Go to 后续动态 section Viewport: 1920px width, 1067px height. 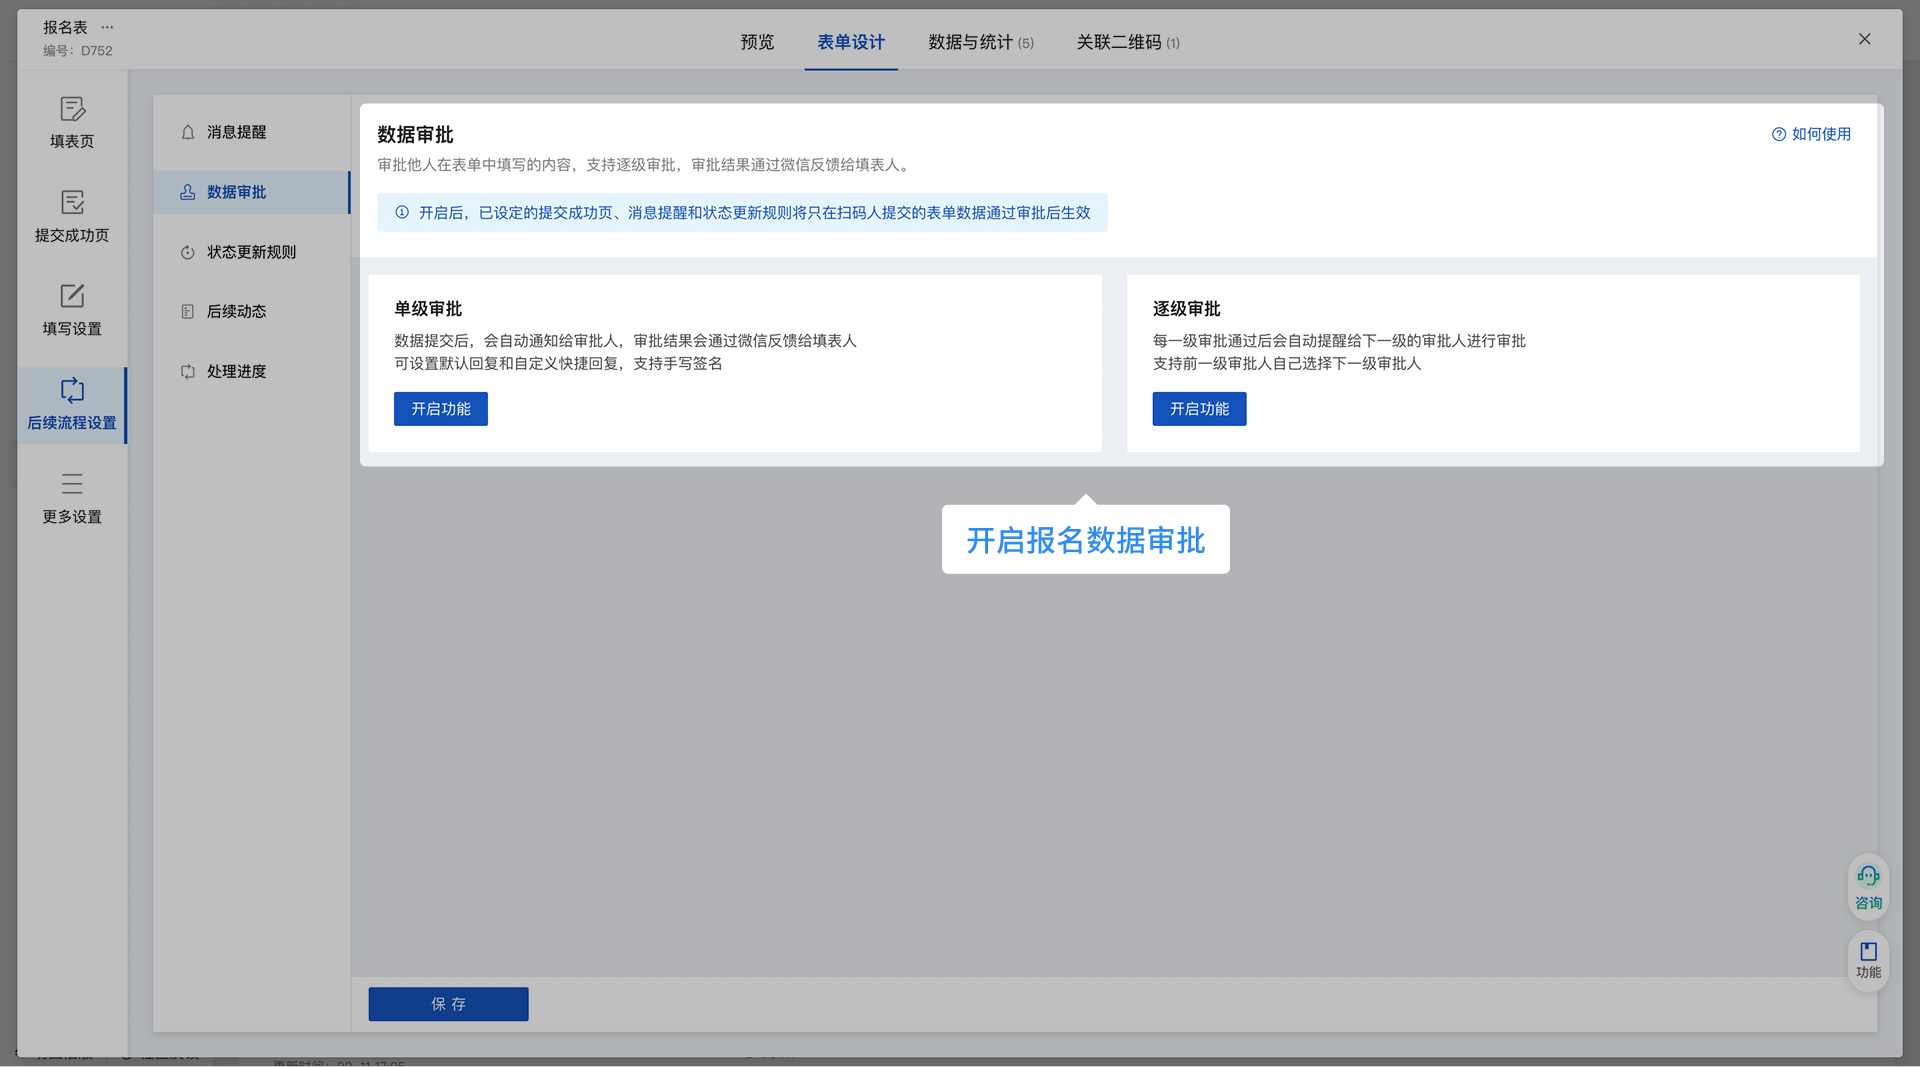point(236,311)
